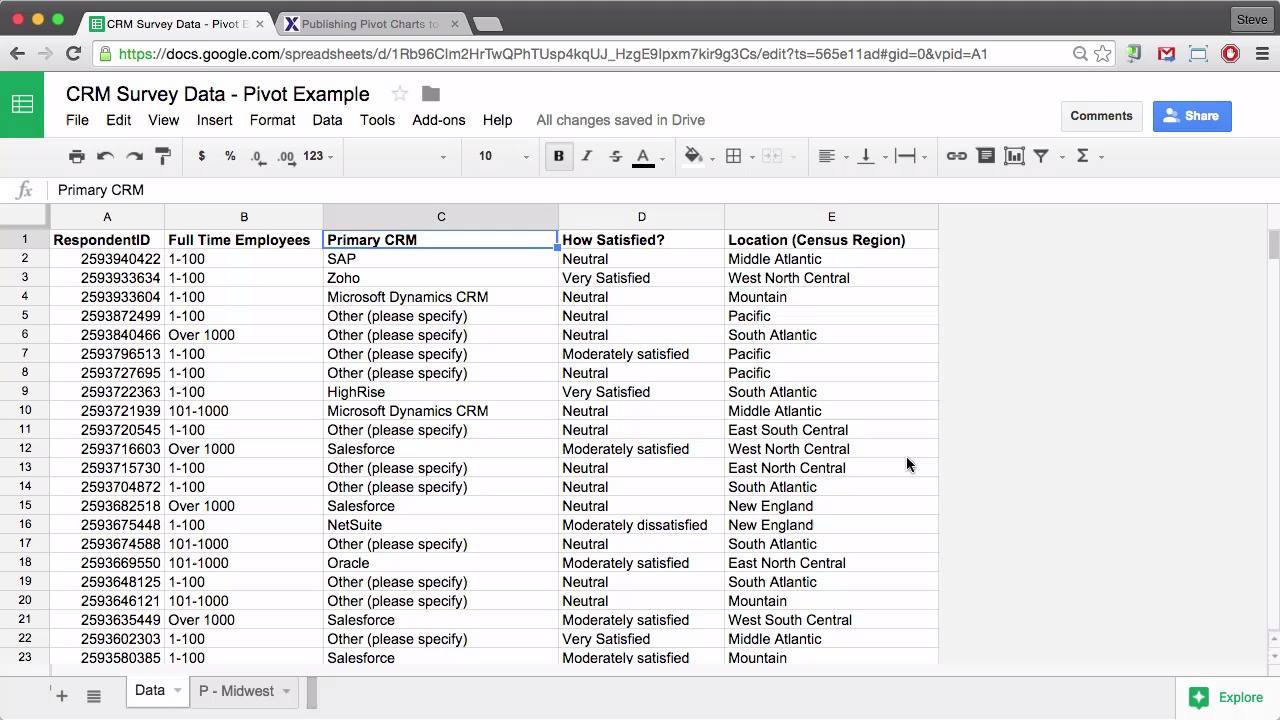This screenshot has height=720, width=1280.
Task: Expand the filter views dropdown arrow
Action: pyautogui.click(x=1062, y=157)
